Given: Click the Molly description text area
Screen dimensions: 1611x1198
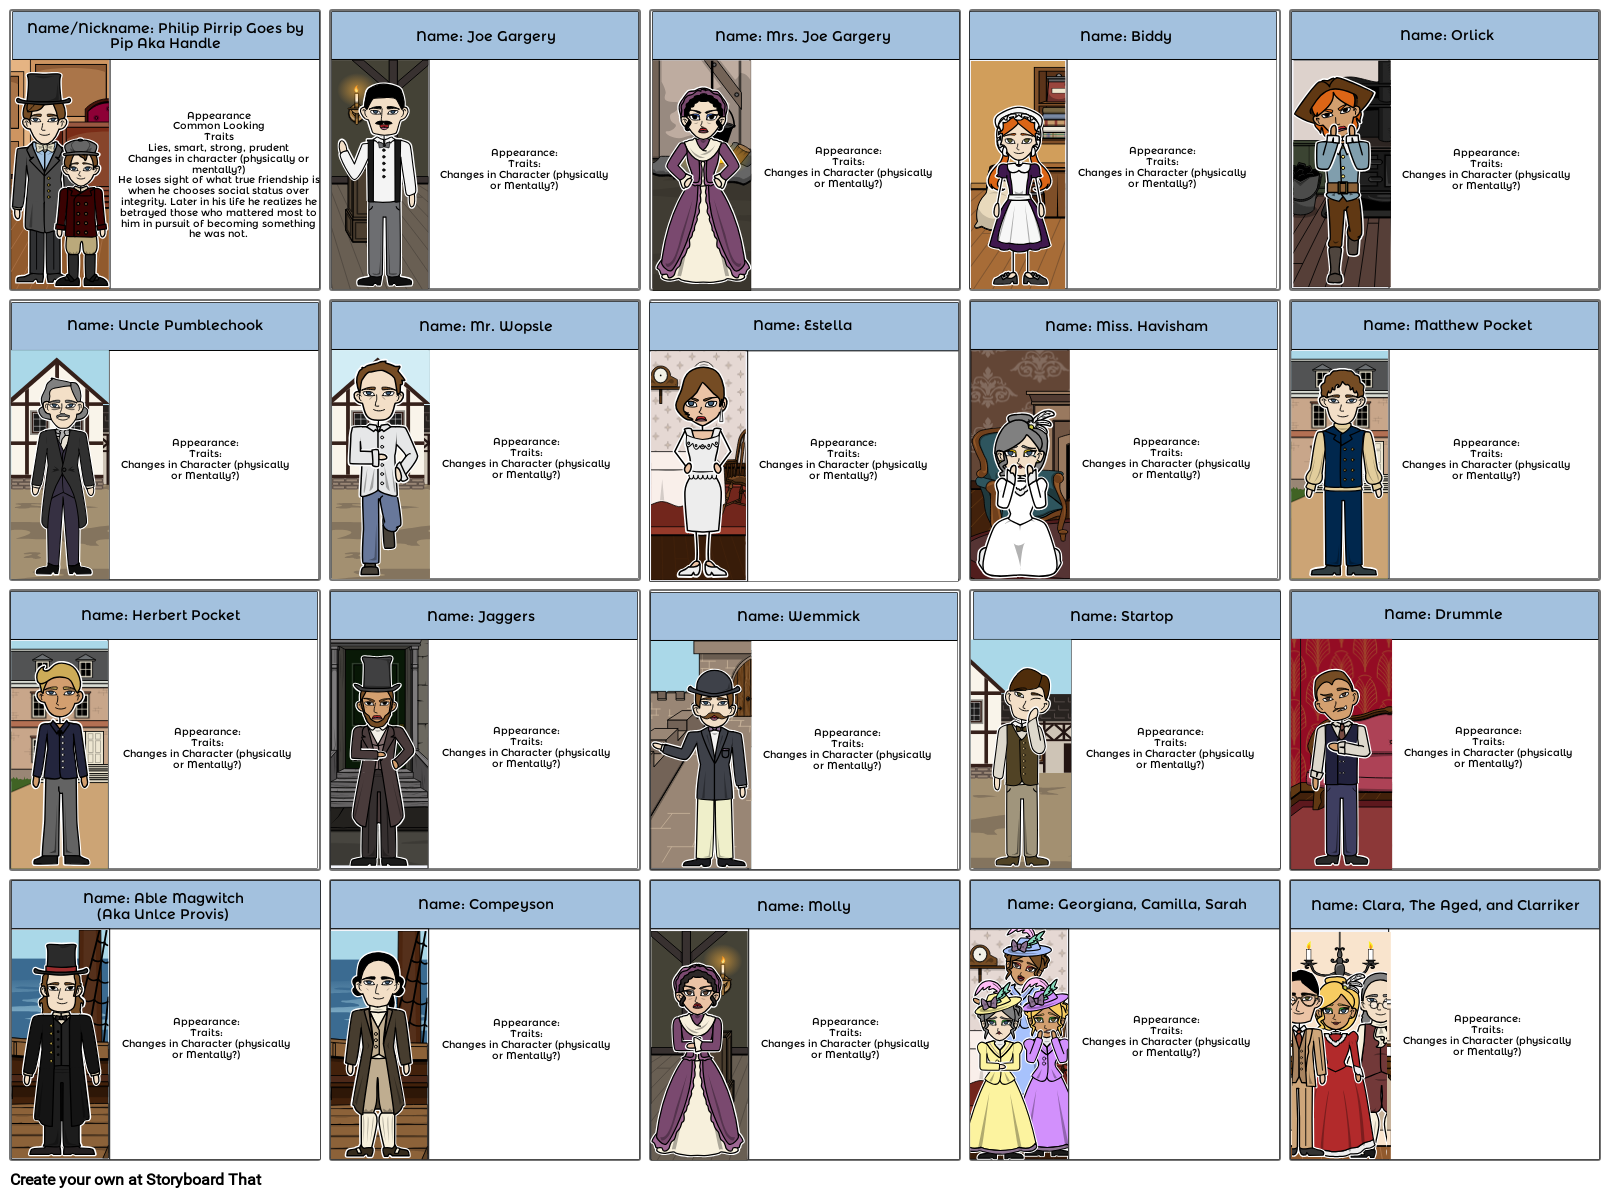Looking at the screenshot, I should [845, 1038].
